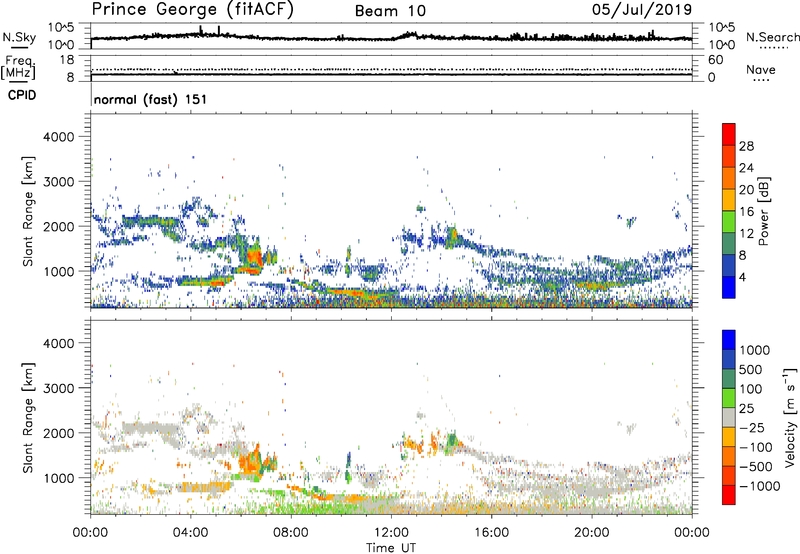Click the 'N.Search' legend label

(x=773, y=37)
